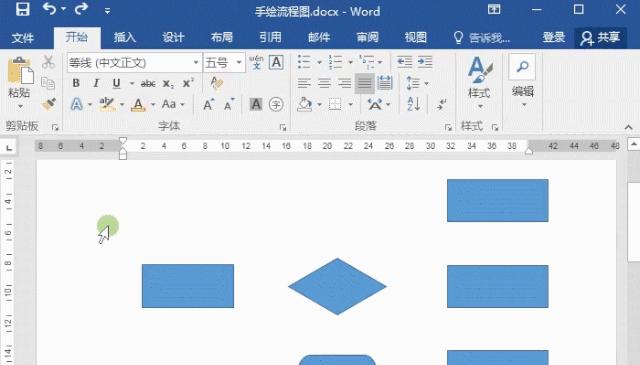Viewport: 640px width, 365px height.
Task: Cut selection with the scissors icon
Action: click(49, 62)
